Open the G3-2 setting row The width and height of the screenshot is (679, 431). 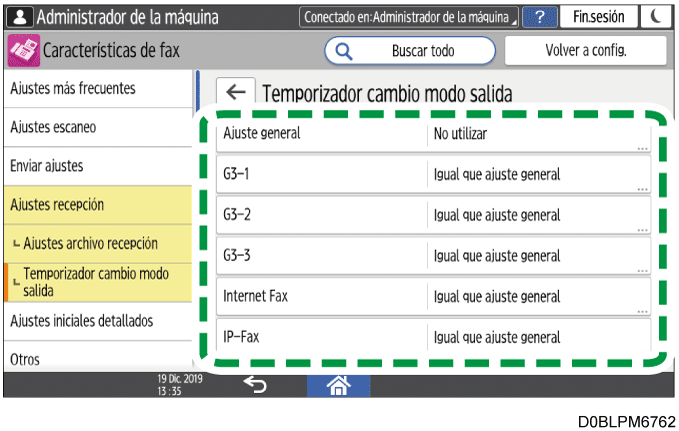tap(433, 215)
